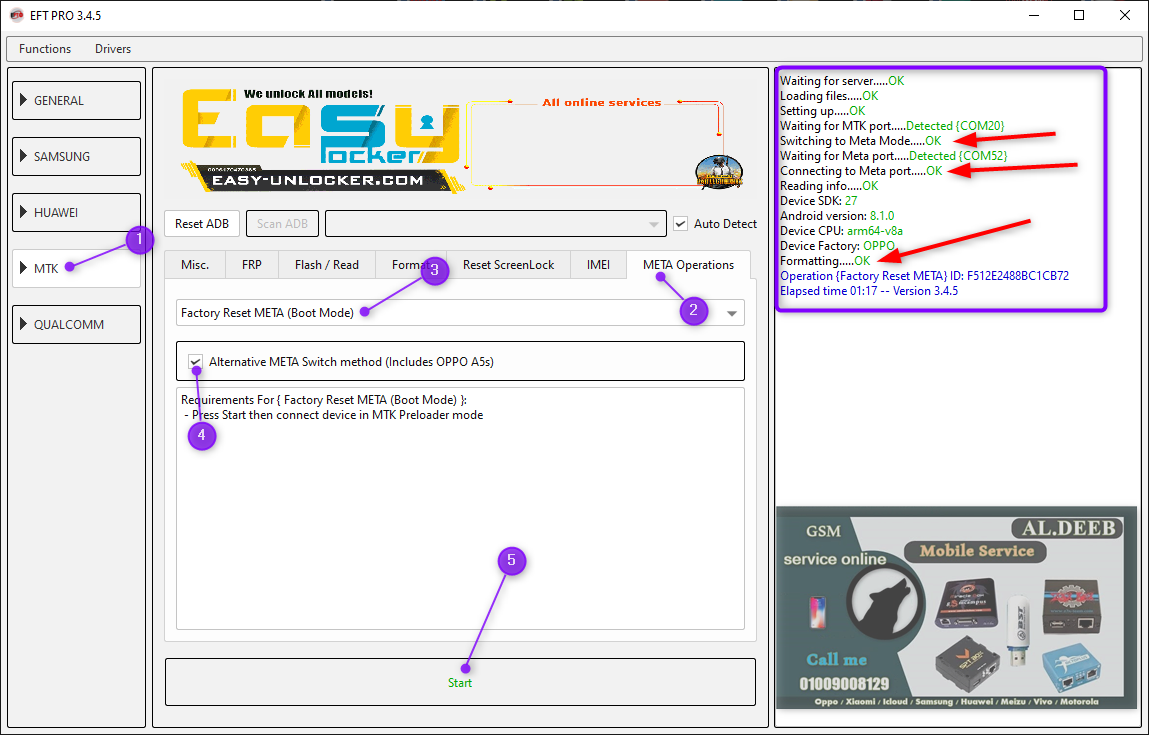Minimize the EFT PRO window
The image size is (1149, 735).
(x=1033, y=15)
